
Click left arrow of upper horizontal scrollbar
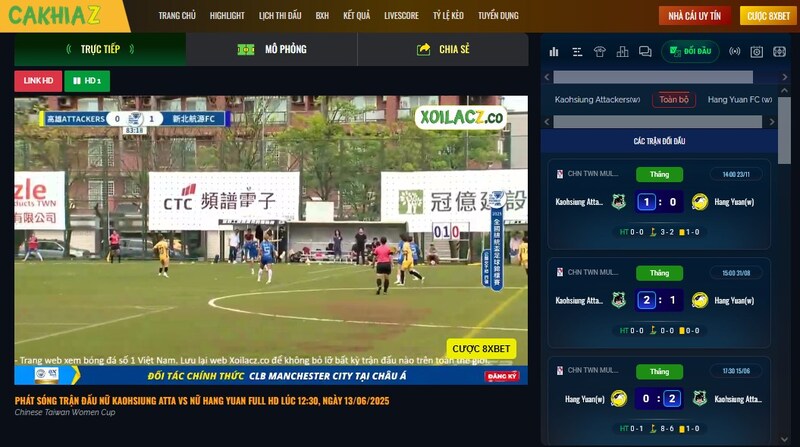(x=547, y=77)
